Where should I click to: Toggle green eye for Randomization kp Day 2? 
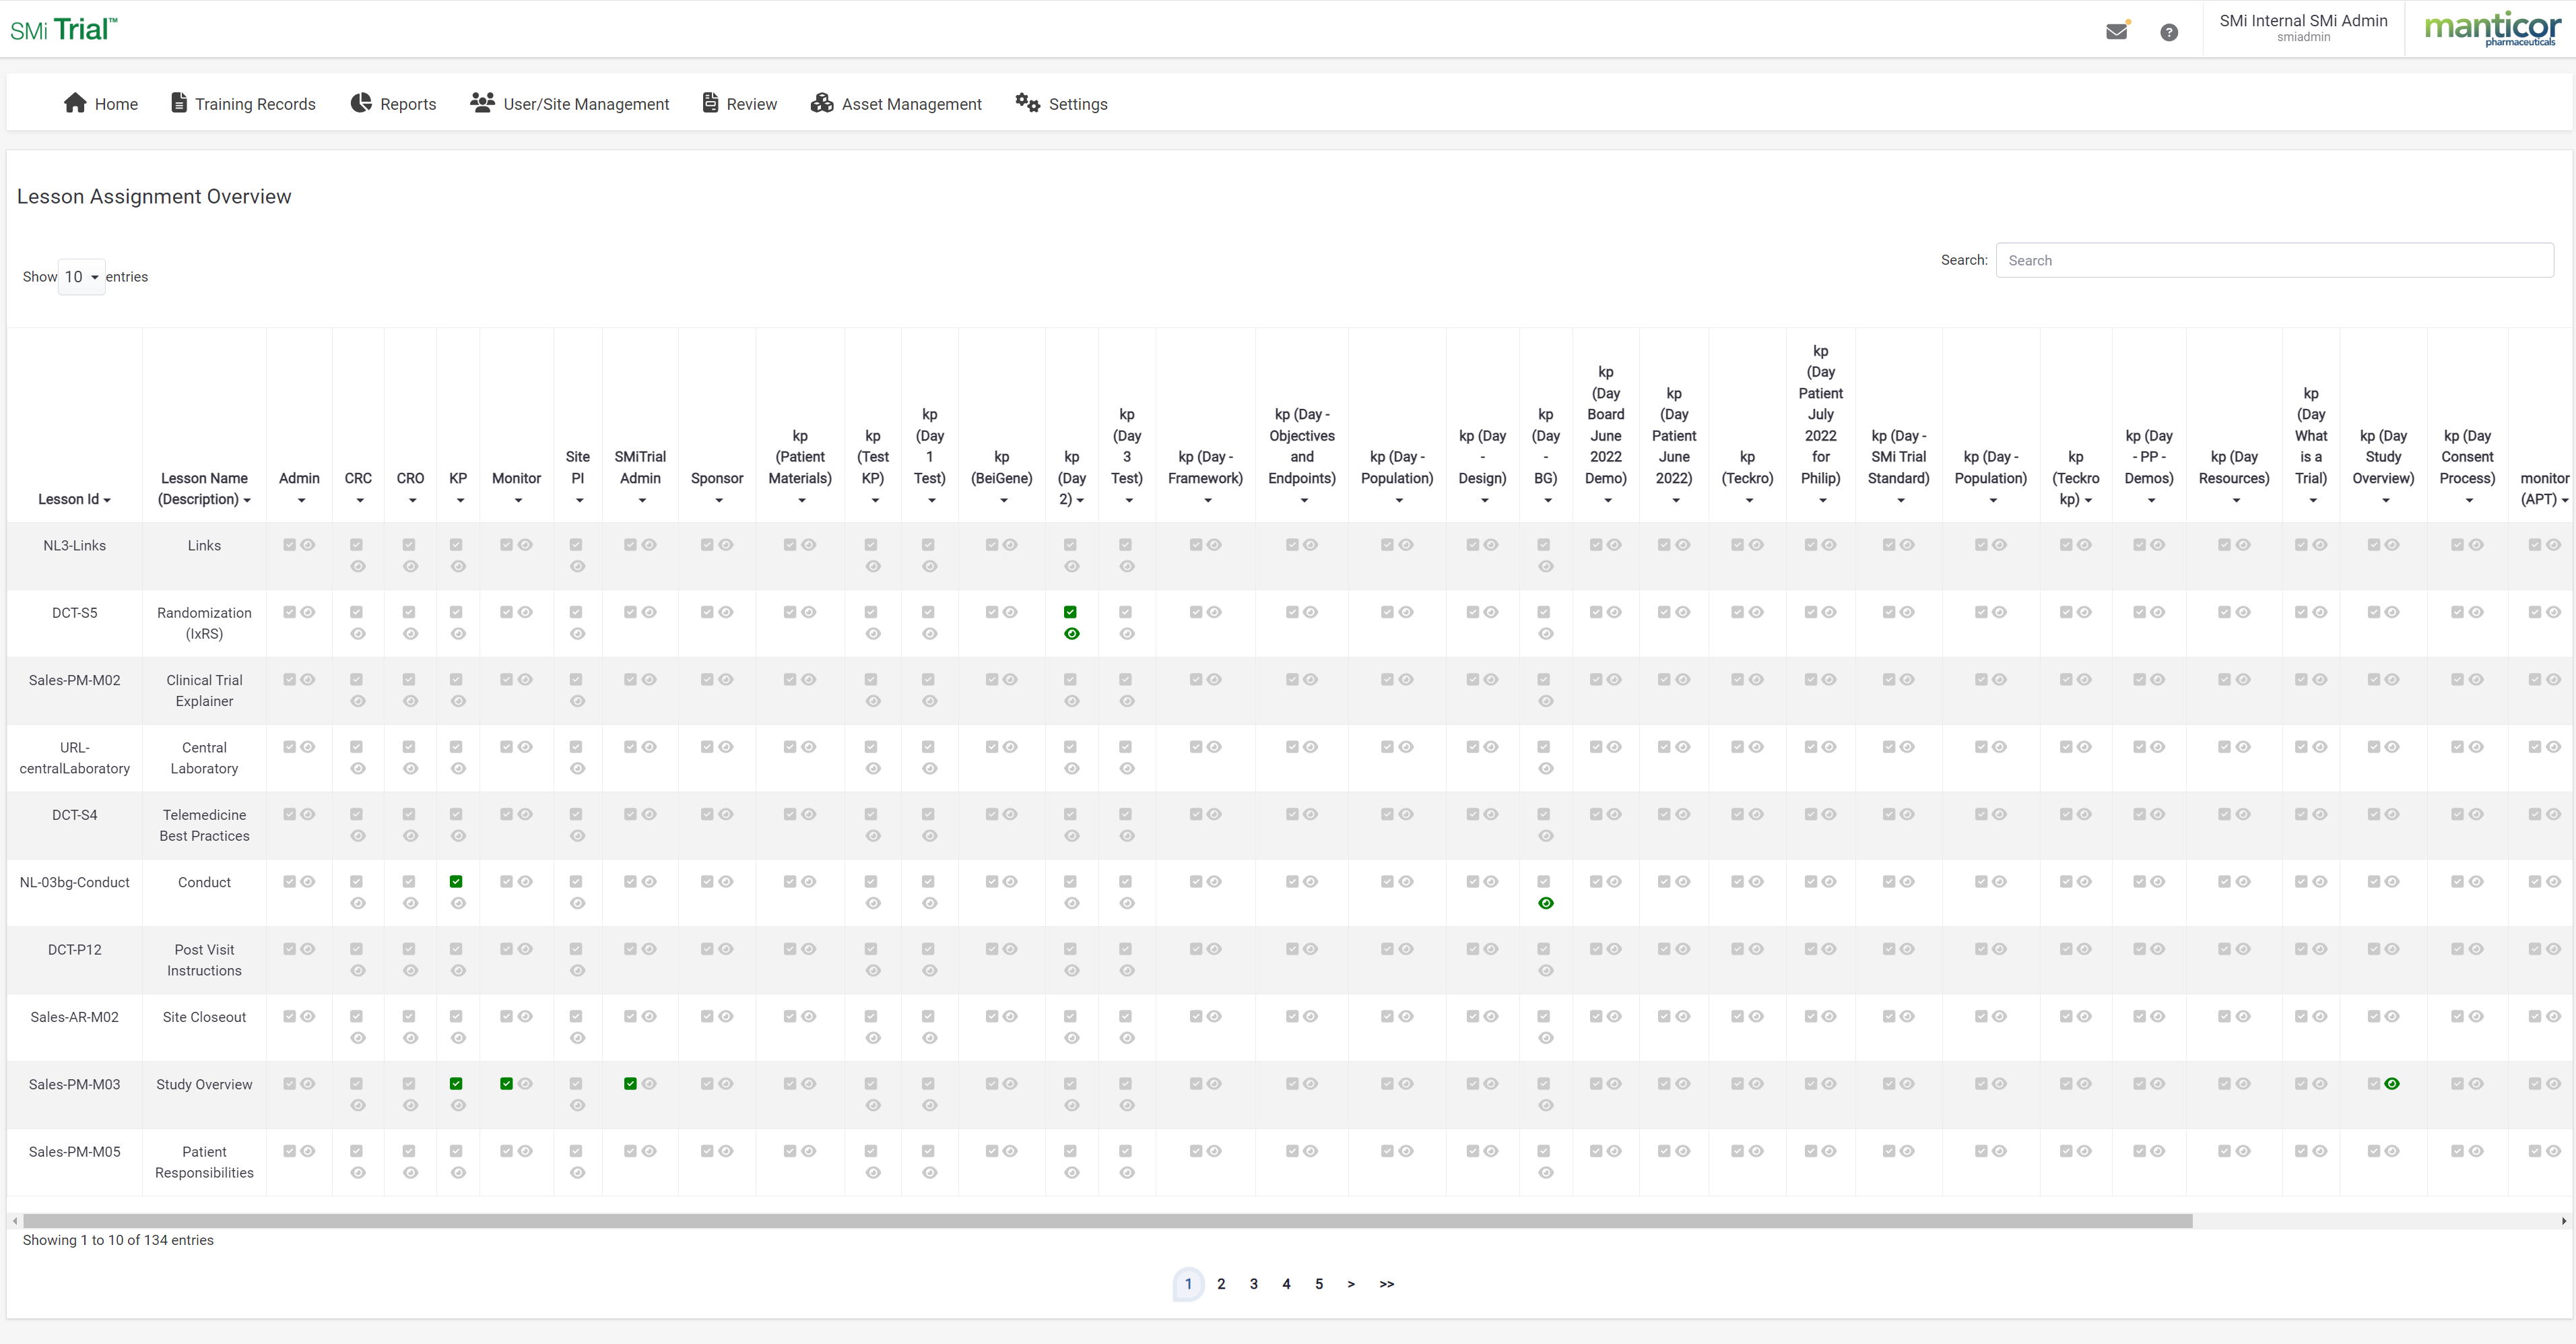(x=1071, y=634)
